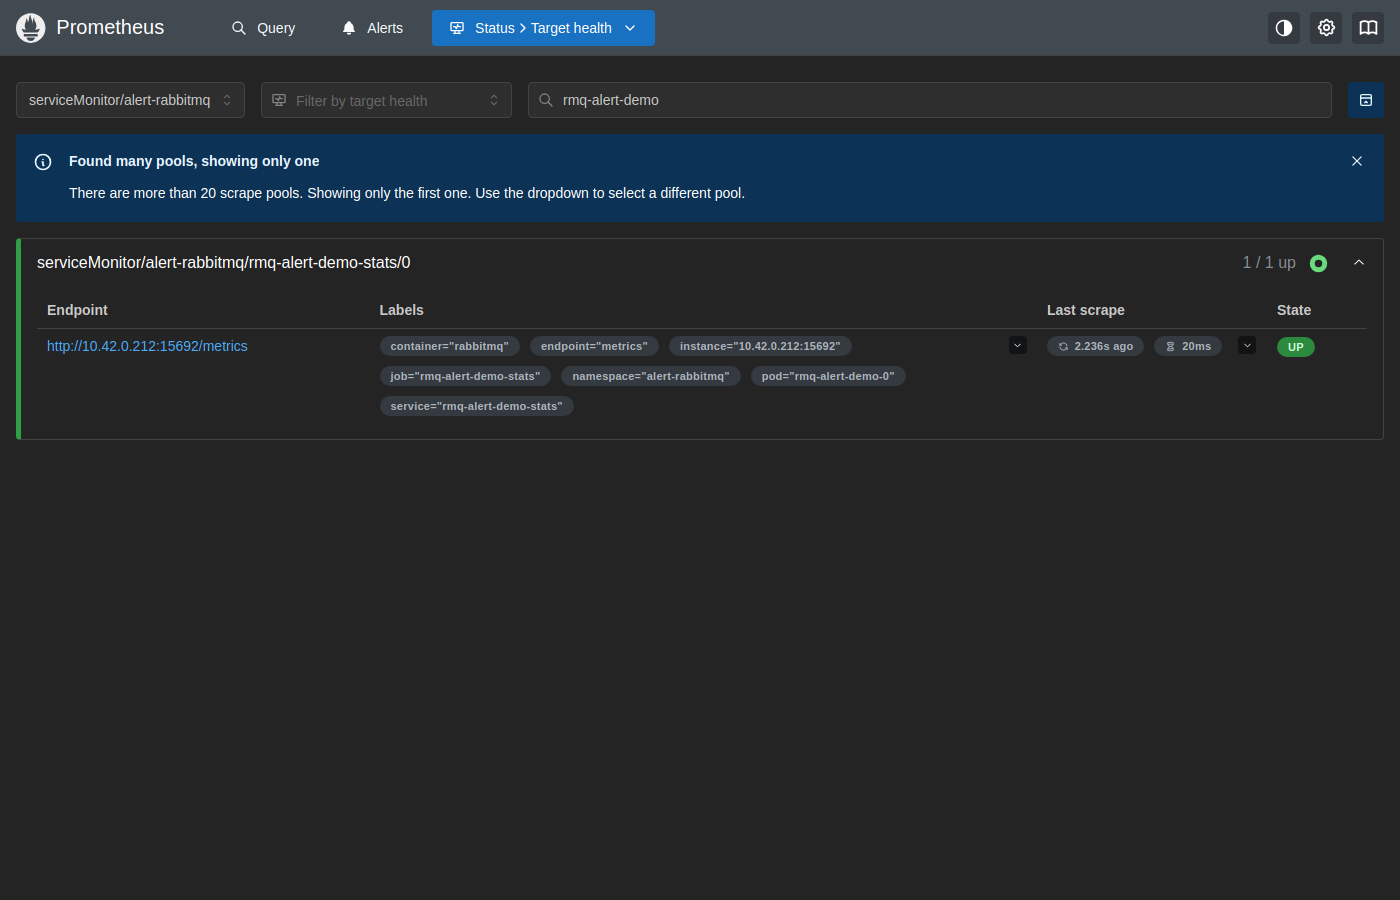
Task: Click the green health ring indicator
Action: click(1318, 263)
